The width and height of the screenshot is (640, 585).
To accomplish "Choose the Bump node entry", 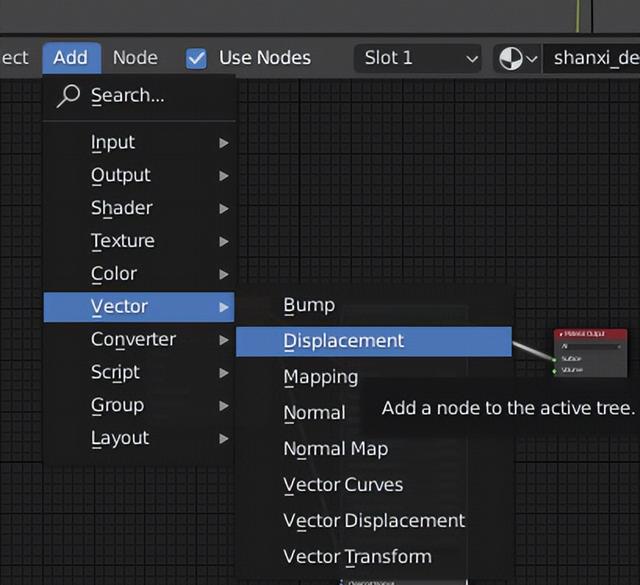I will click(309, 305).
